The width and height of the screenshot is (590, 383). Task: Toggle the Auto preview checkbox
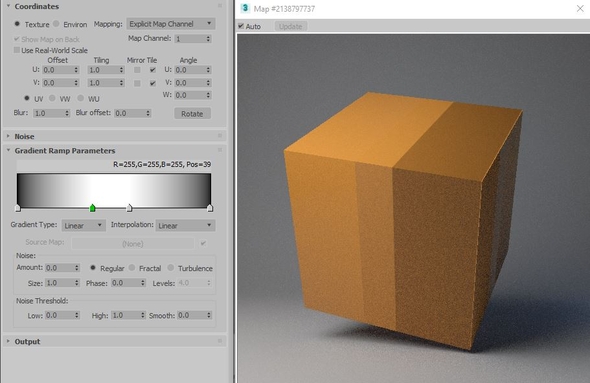(241, 26)
